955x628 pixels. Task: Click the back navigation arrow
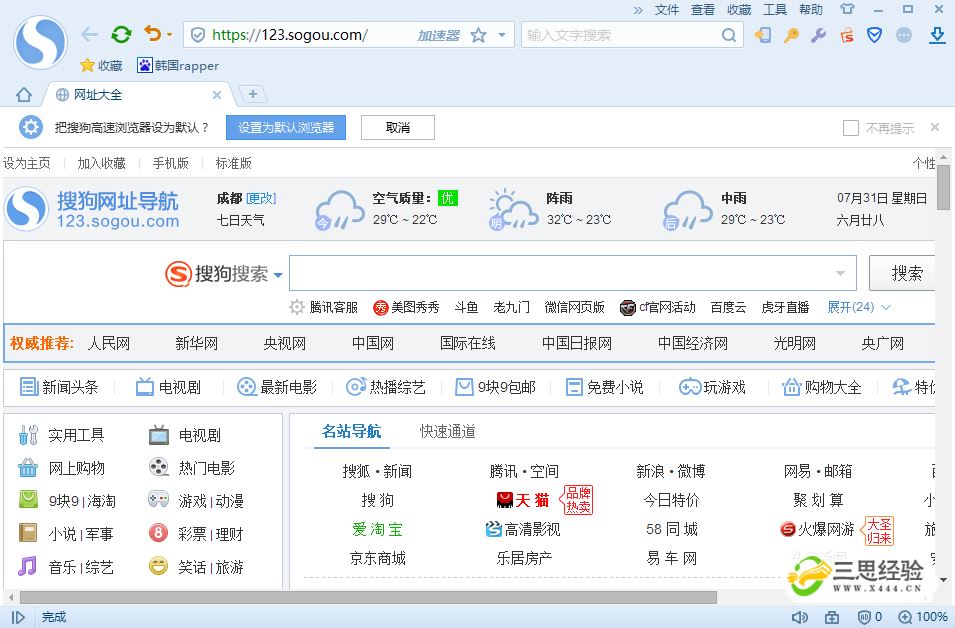pos(90,35)
